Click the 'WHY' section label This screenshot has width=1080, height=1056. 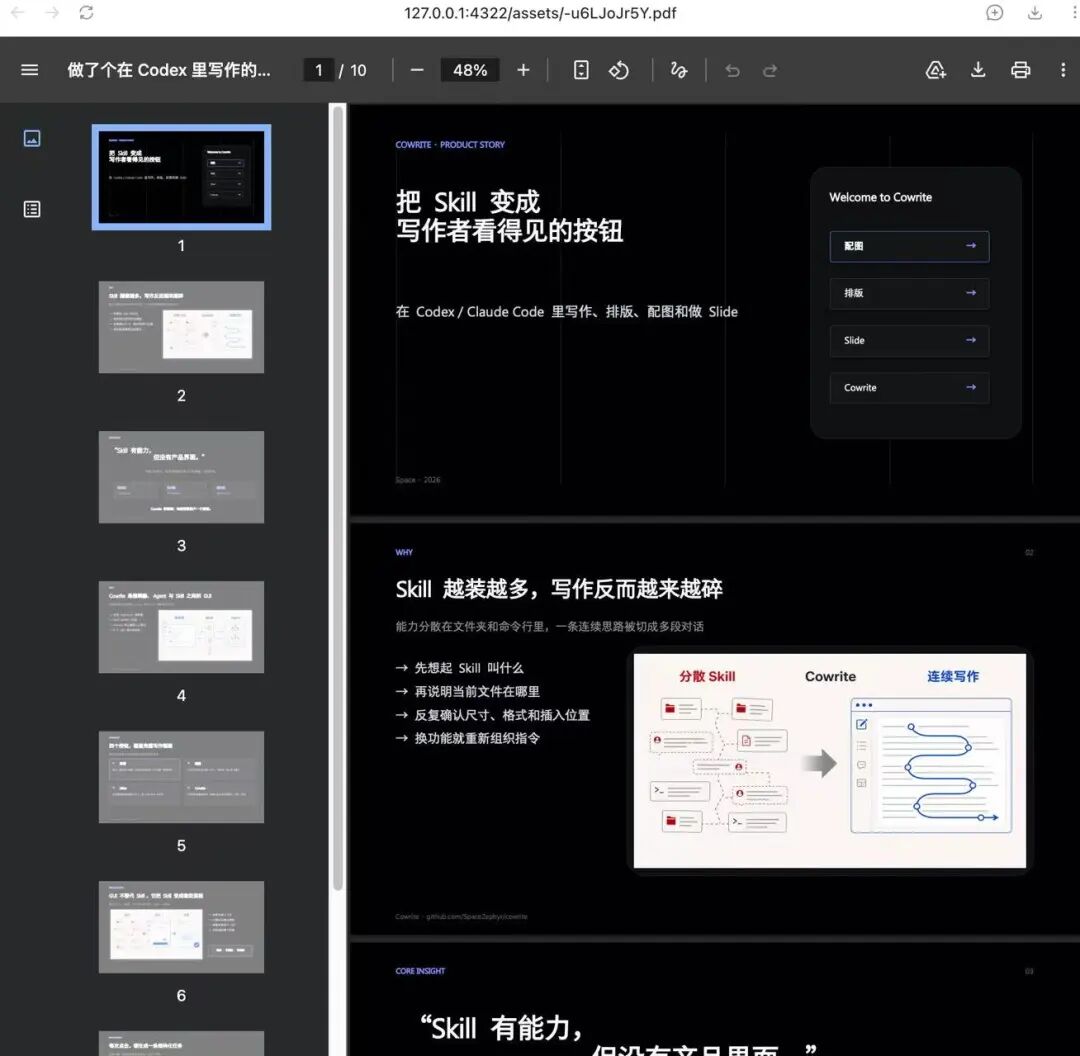click(404, 552)
